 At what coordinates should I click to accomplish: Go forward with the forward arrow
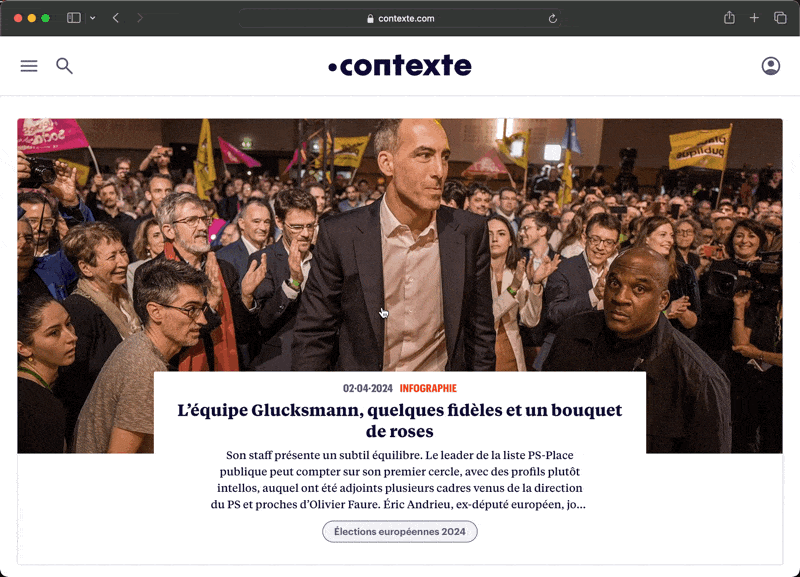click(x=140, y=18)
